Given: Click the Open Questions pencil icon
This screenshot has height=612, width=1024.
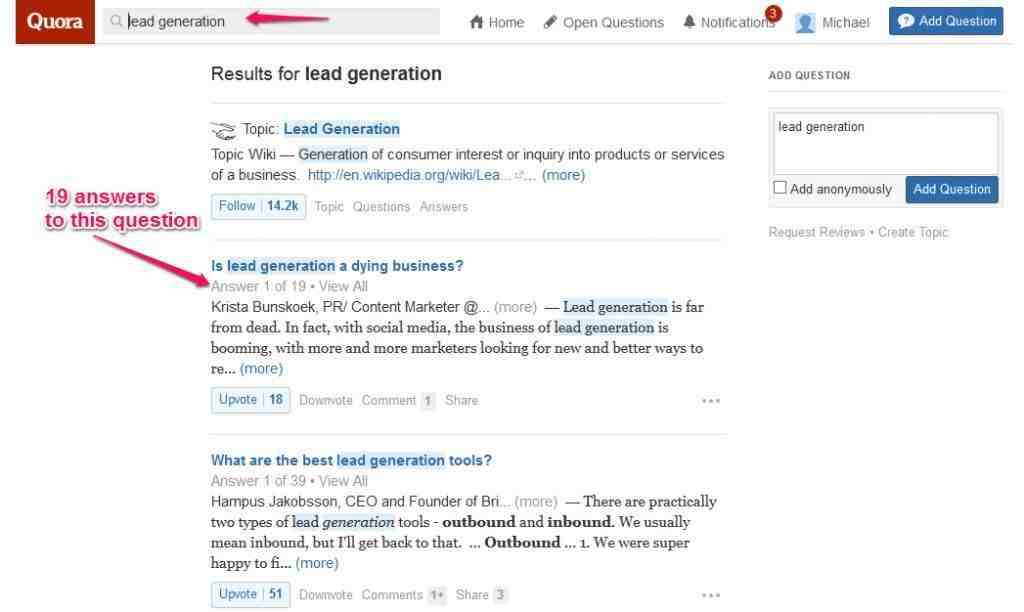Looking at the screenshot, I should [x=551, y=22].
